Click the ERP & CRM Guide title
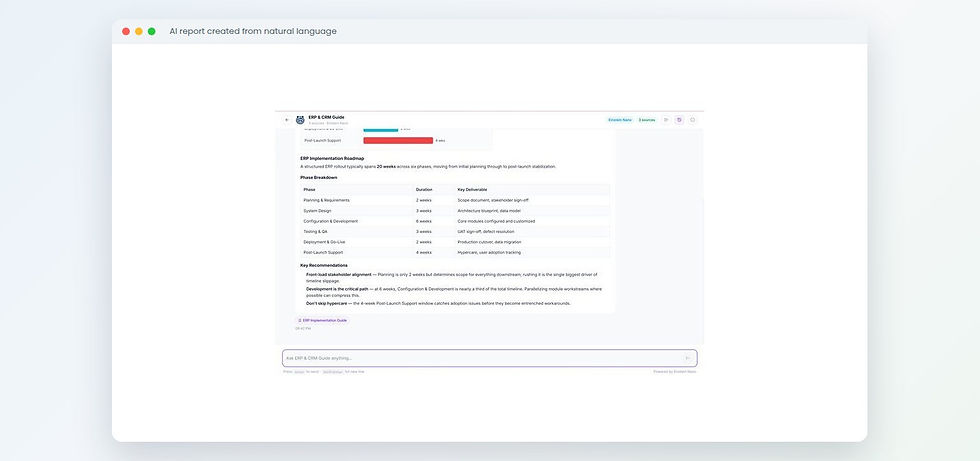 pyautogui.click(x=326, y=117)
